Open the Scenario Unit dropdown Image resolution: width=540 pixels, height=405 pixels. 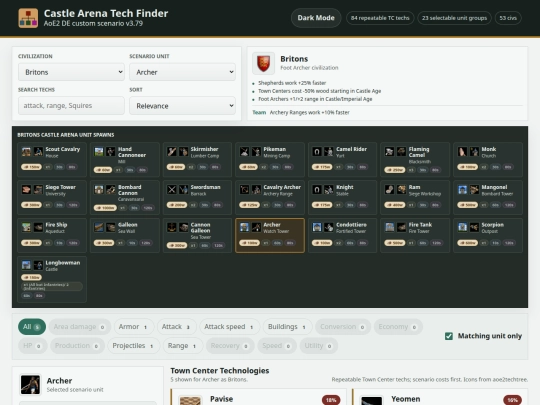pyautogui.click(x=183, y=72)
